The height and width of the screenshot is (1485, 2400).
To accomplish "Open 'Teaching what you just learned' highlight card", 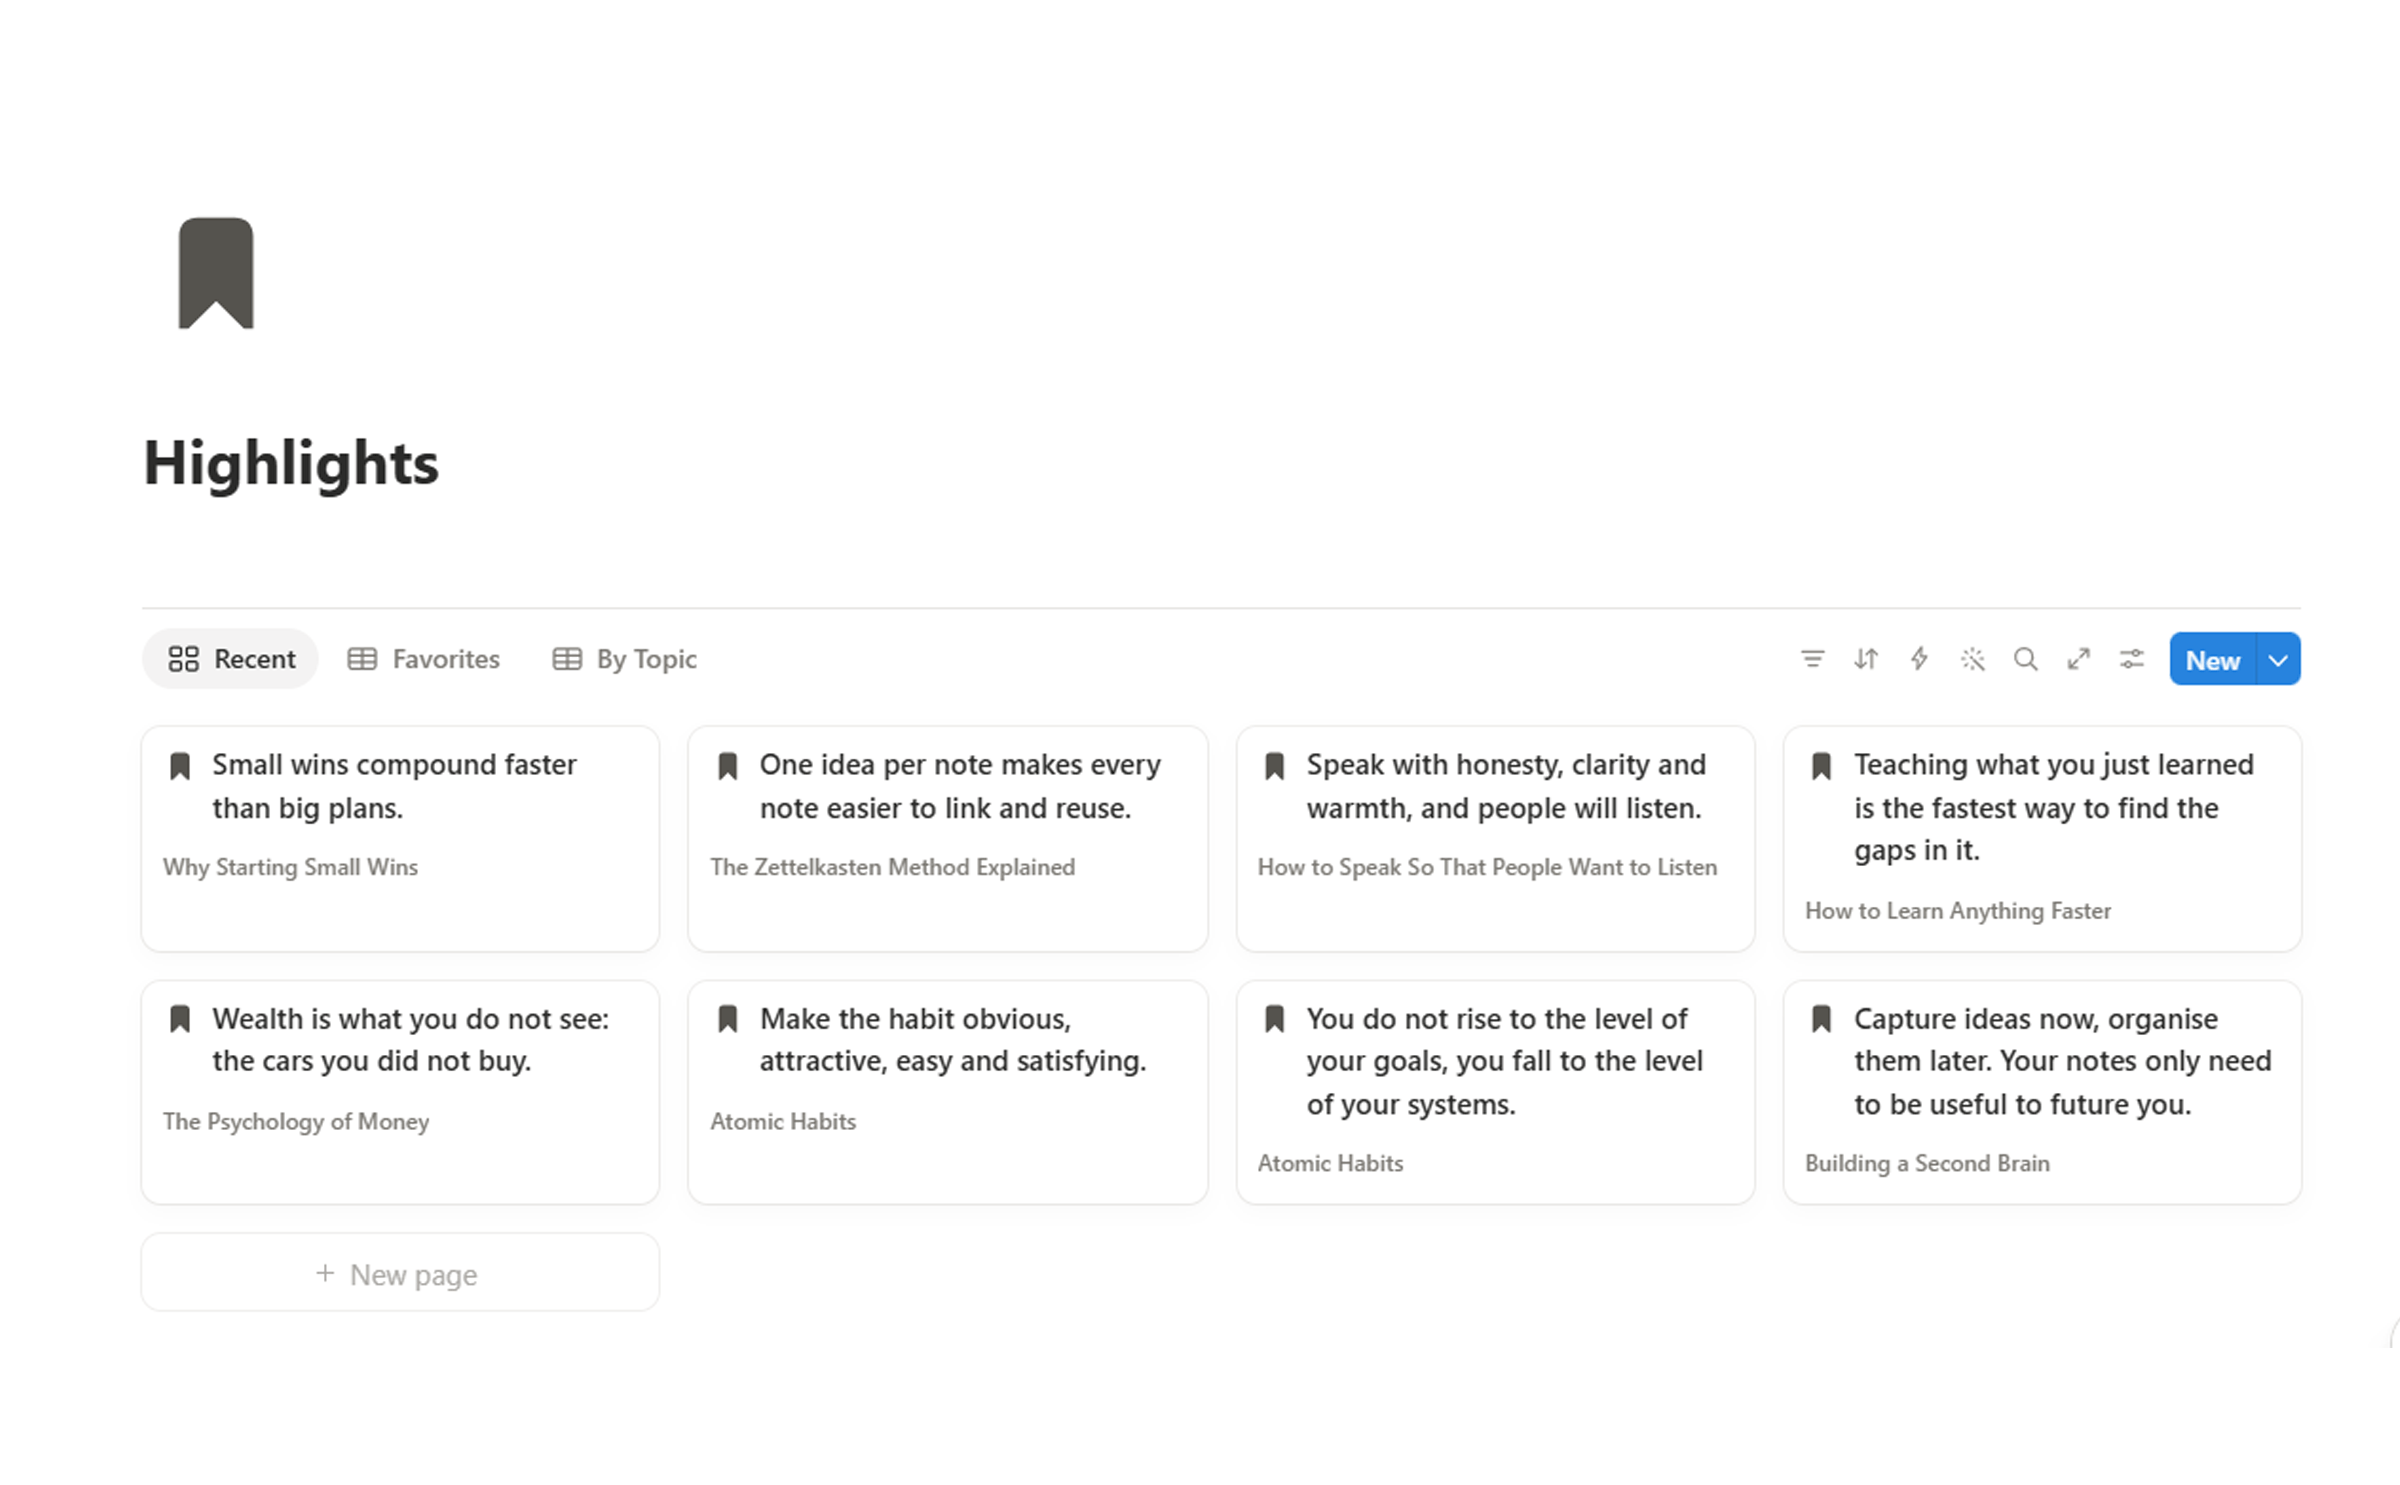I will click(x=2042, y=839).
